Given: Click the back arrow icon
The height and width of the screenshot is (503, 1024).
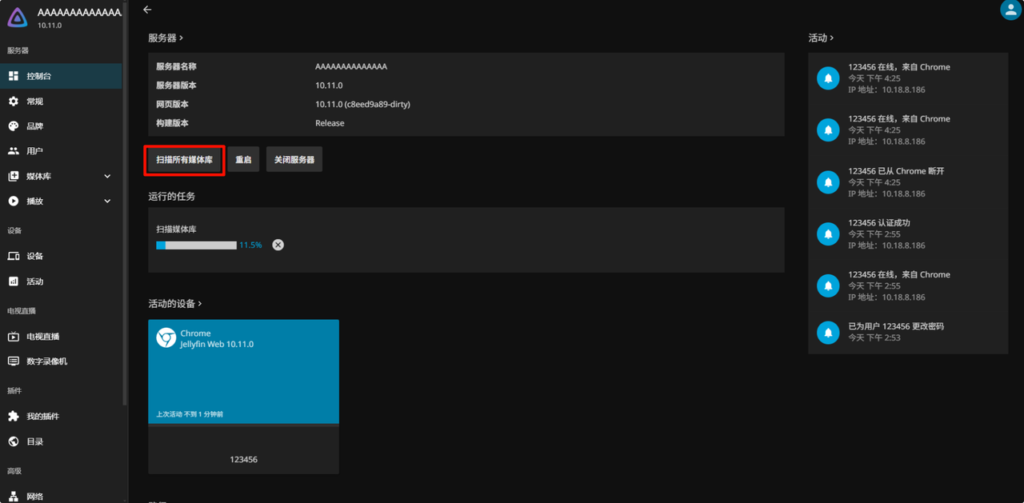Looking at the screenshot, I should pos(147,9).
